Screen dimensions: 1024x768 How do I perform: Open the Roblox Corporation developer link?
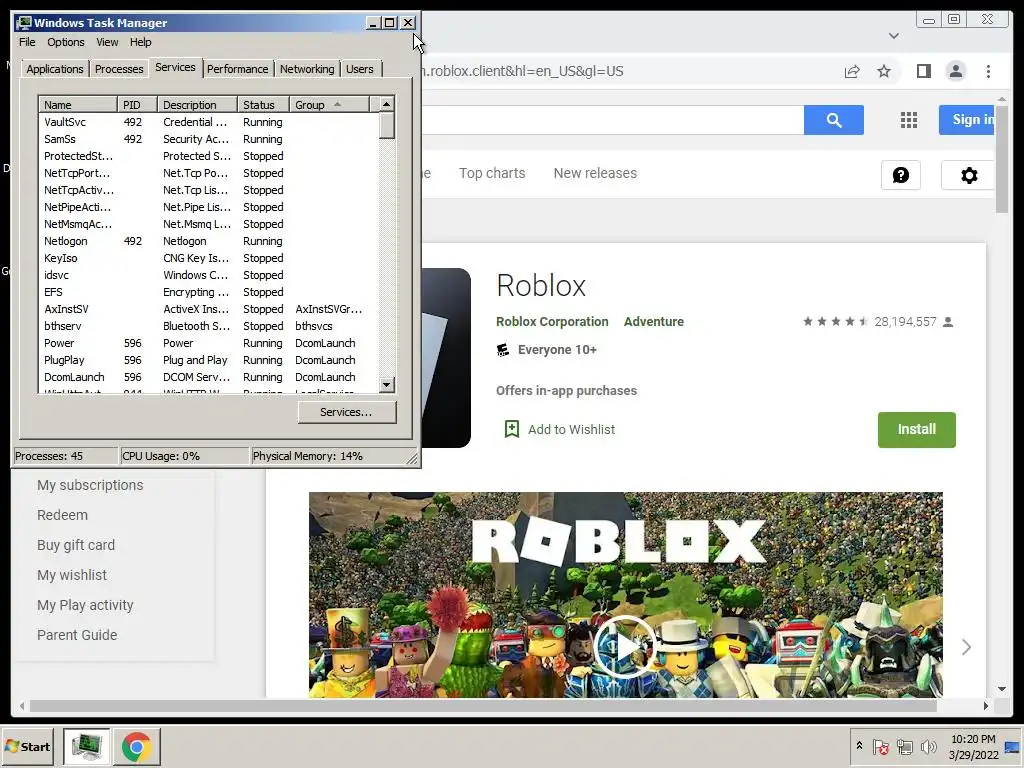tap(552, 321)
